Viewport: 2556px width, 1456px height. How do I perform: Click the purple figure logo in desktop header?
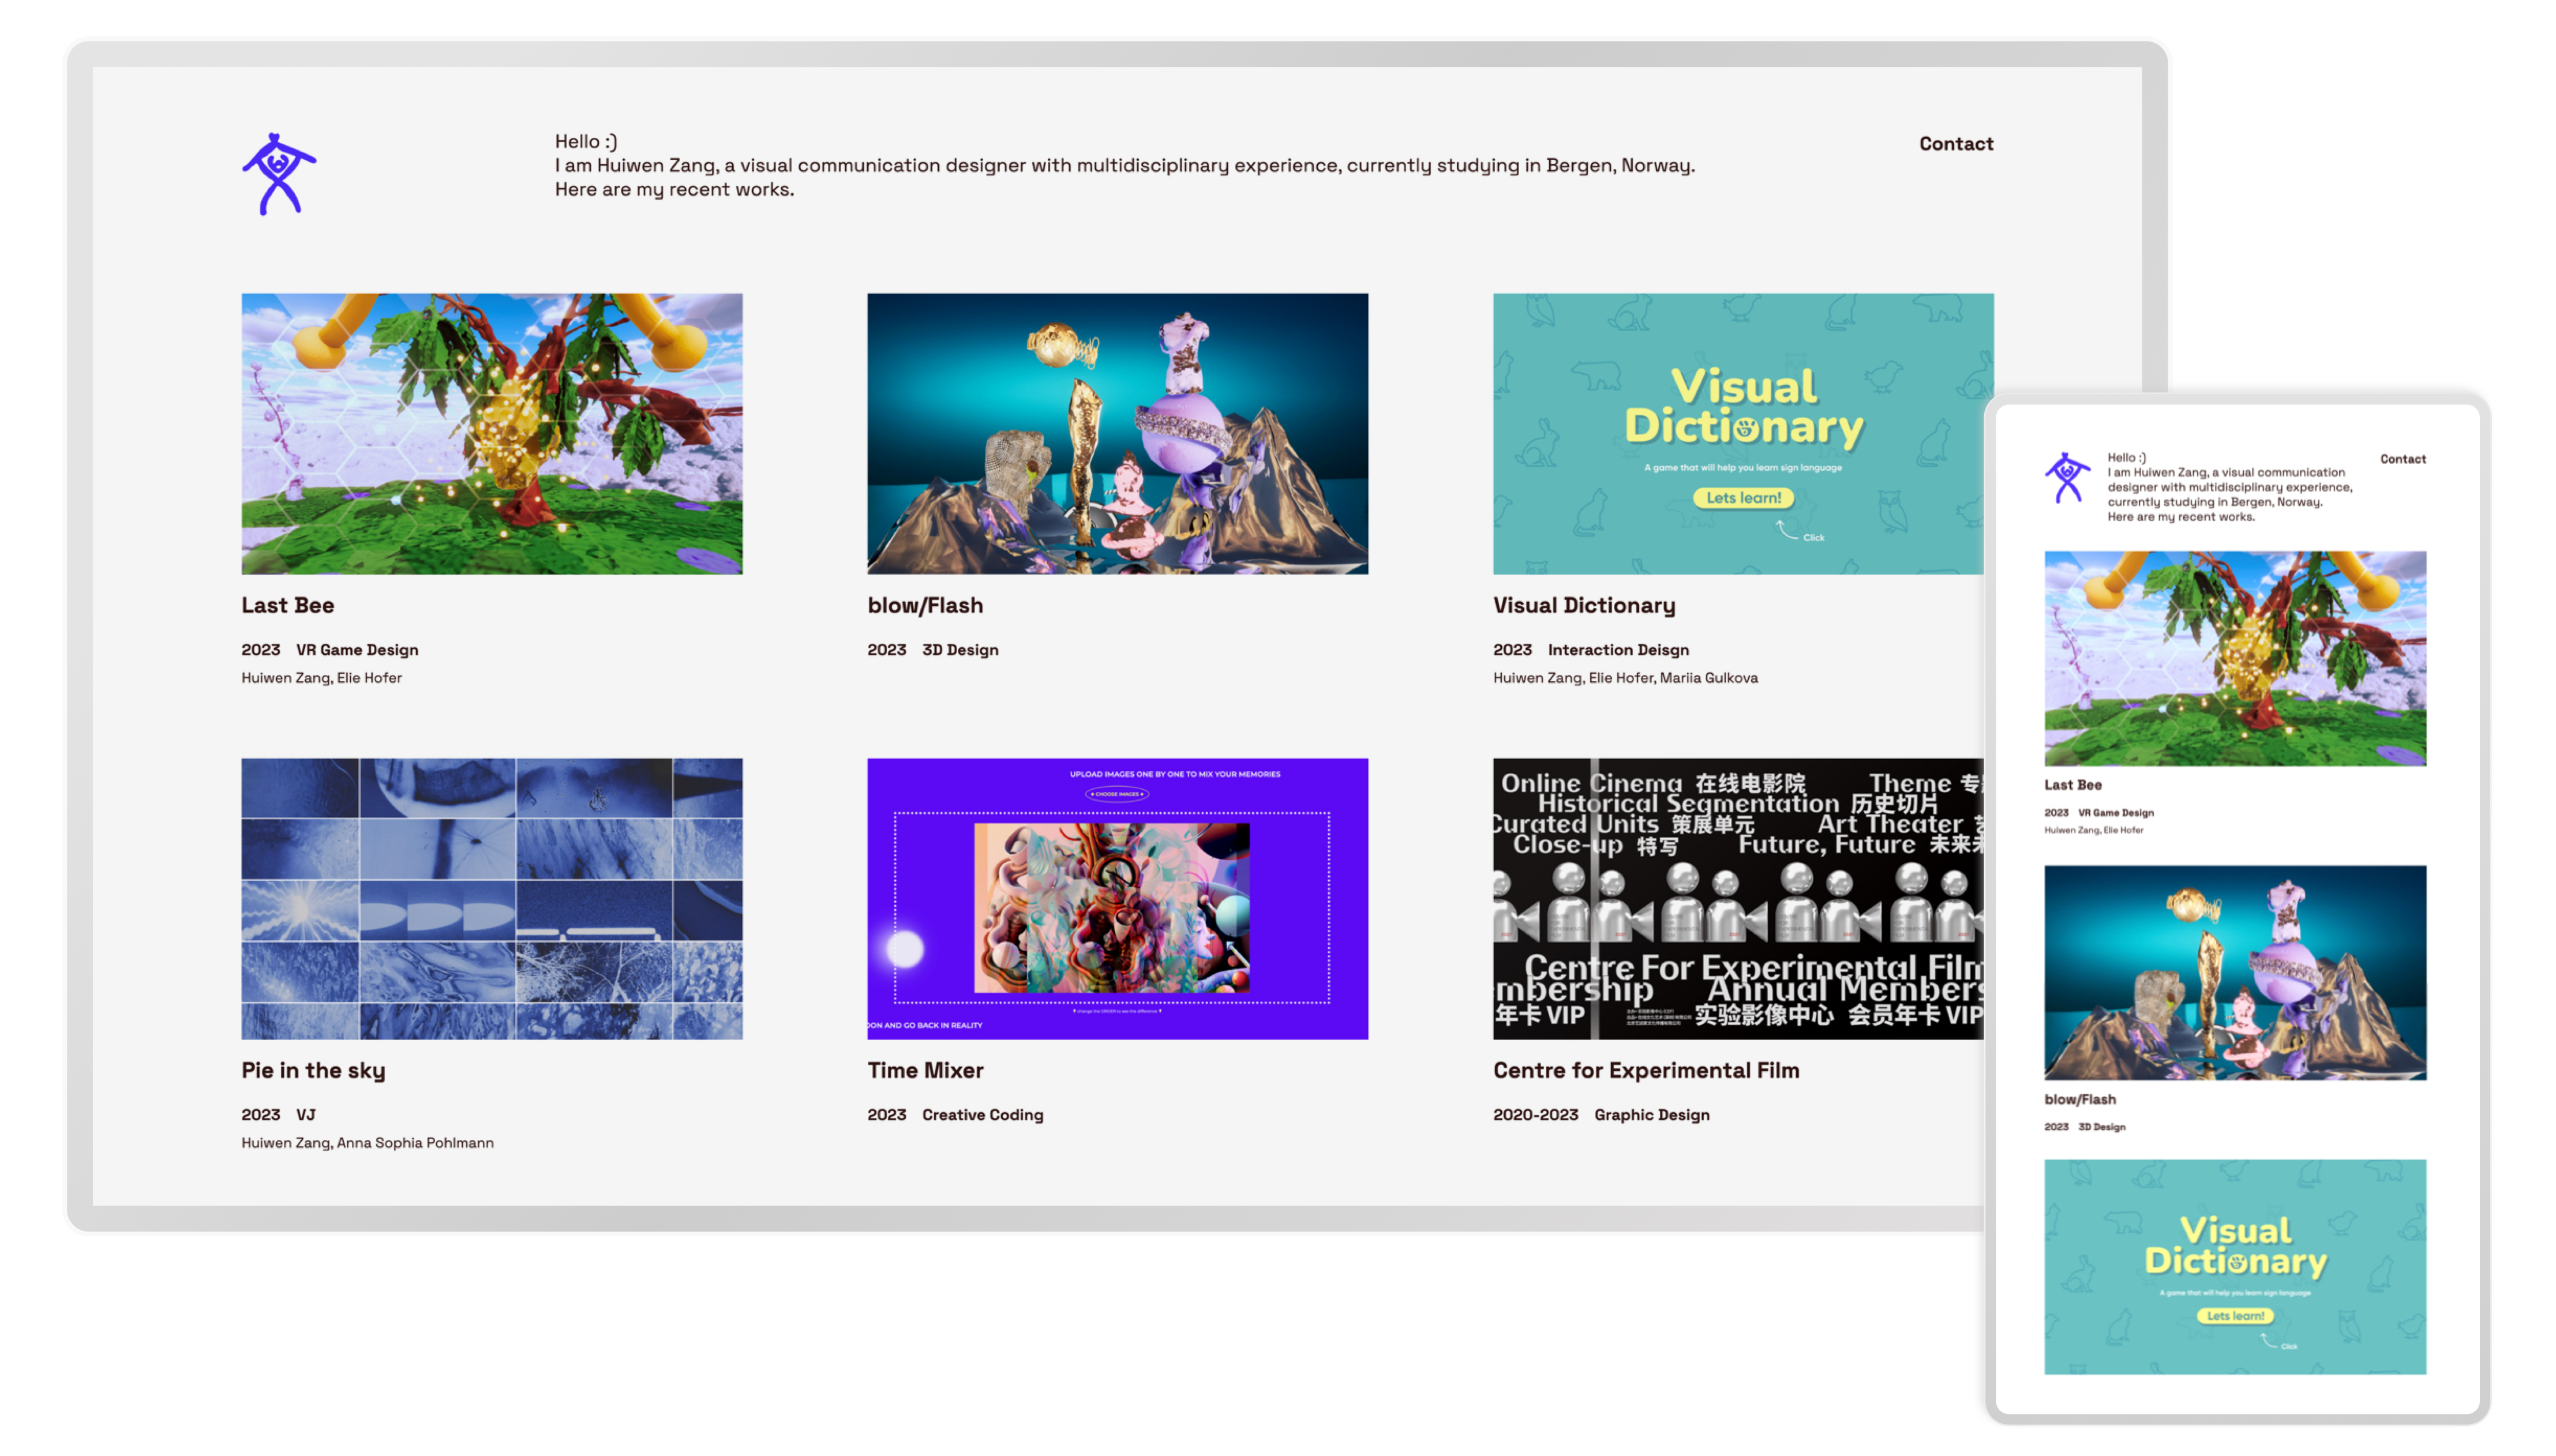coord(278,174)
